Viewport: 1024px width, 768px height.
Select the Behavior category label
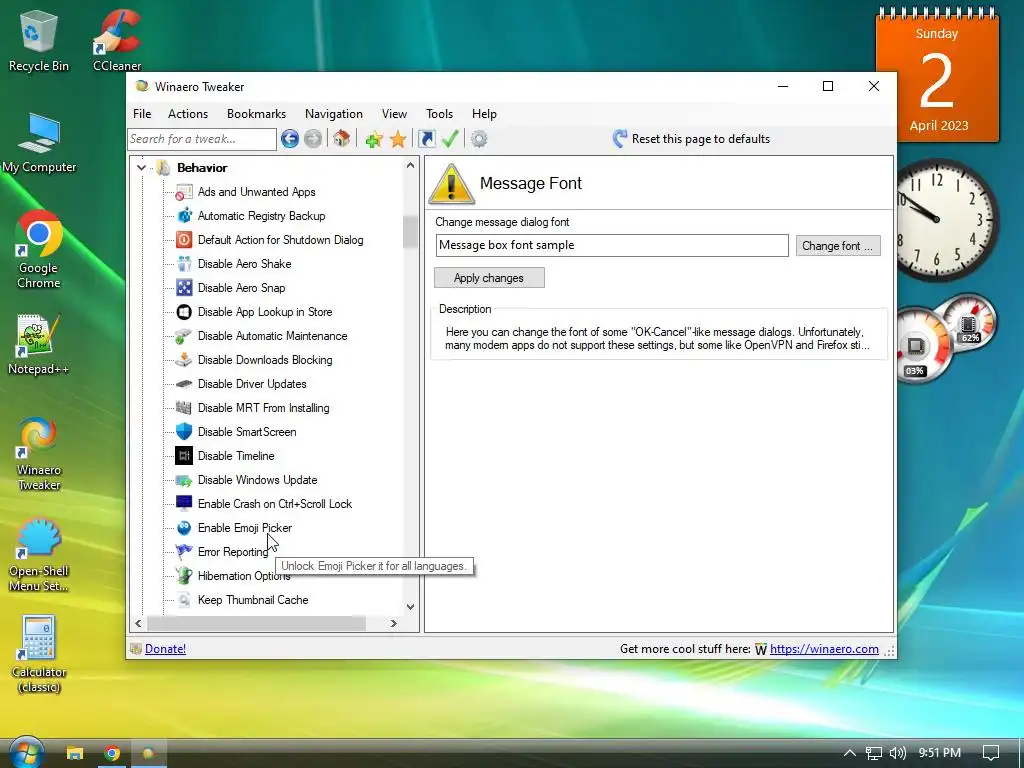coord(202,168)
